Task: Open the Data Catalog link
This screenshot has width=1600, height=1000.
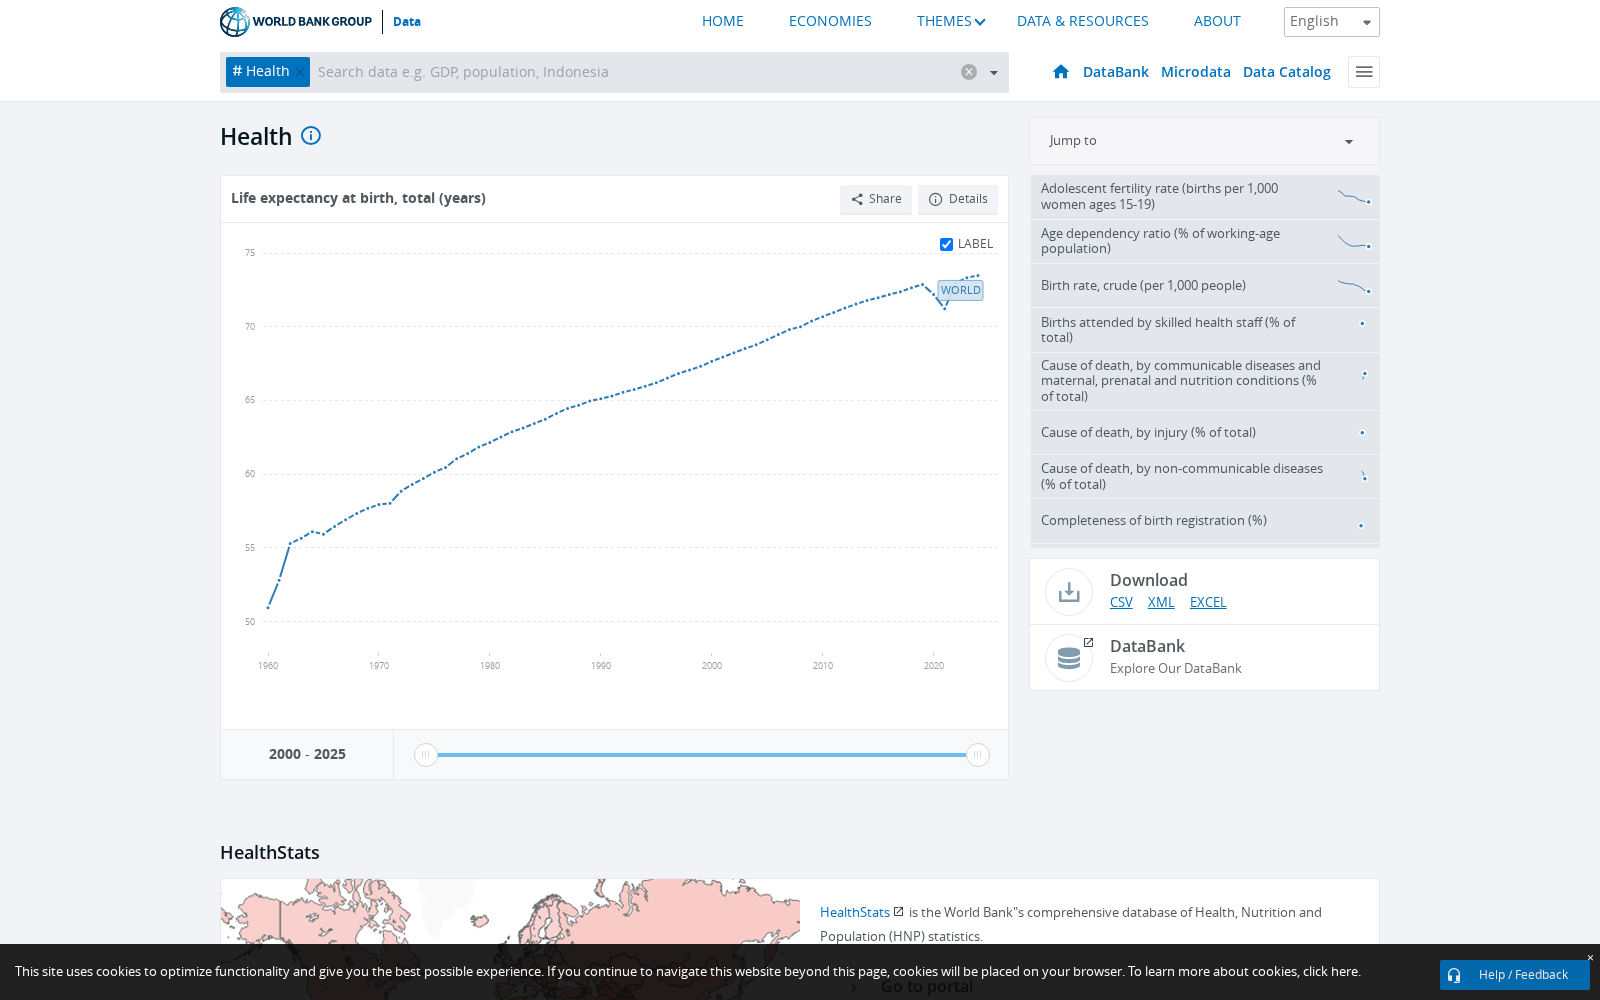Action: pos(1287,72)
